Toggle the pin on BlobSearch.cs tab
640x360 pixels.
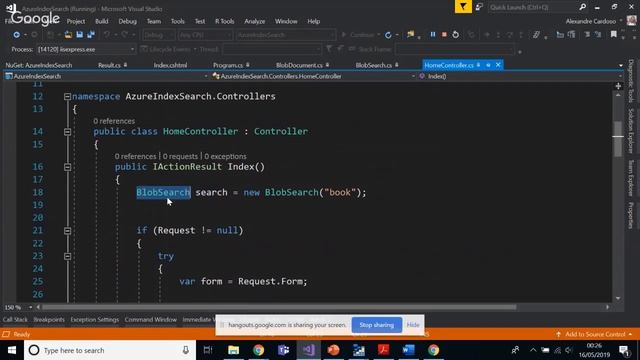[397, 65]
